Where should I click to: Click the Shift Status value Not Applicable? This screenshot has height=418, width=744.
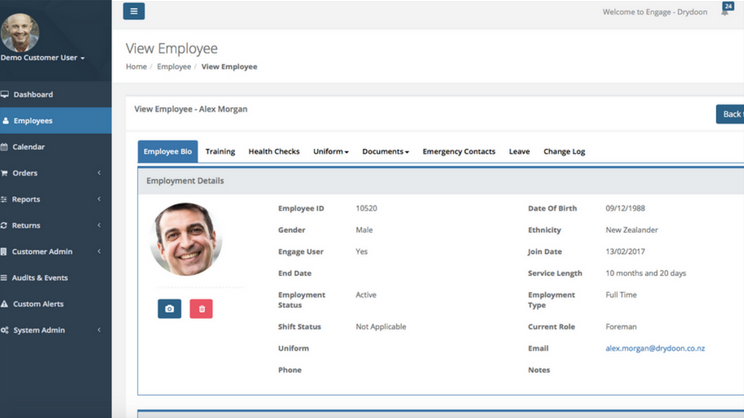381,327
